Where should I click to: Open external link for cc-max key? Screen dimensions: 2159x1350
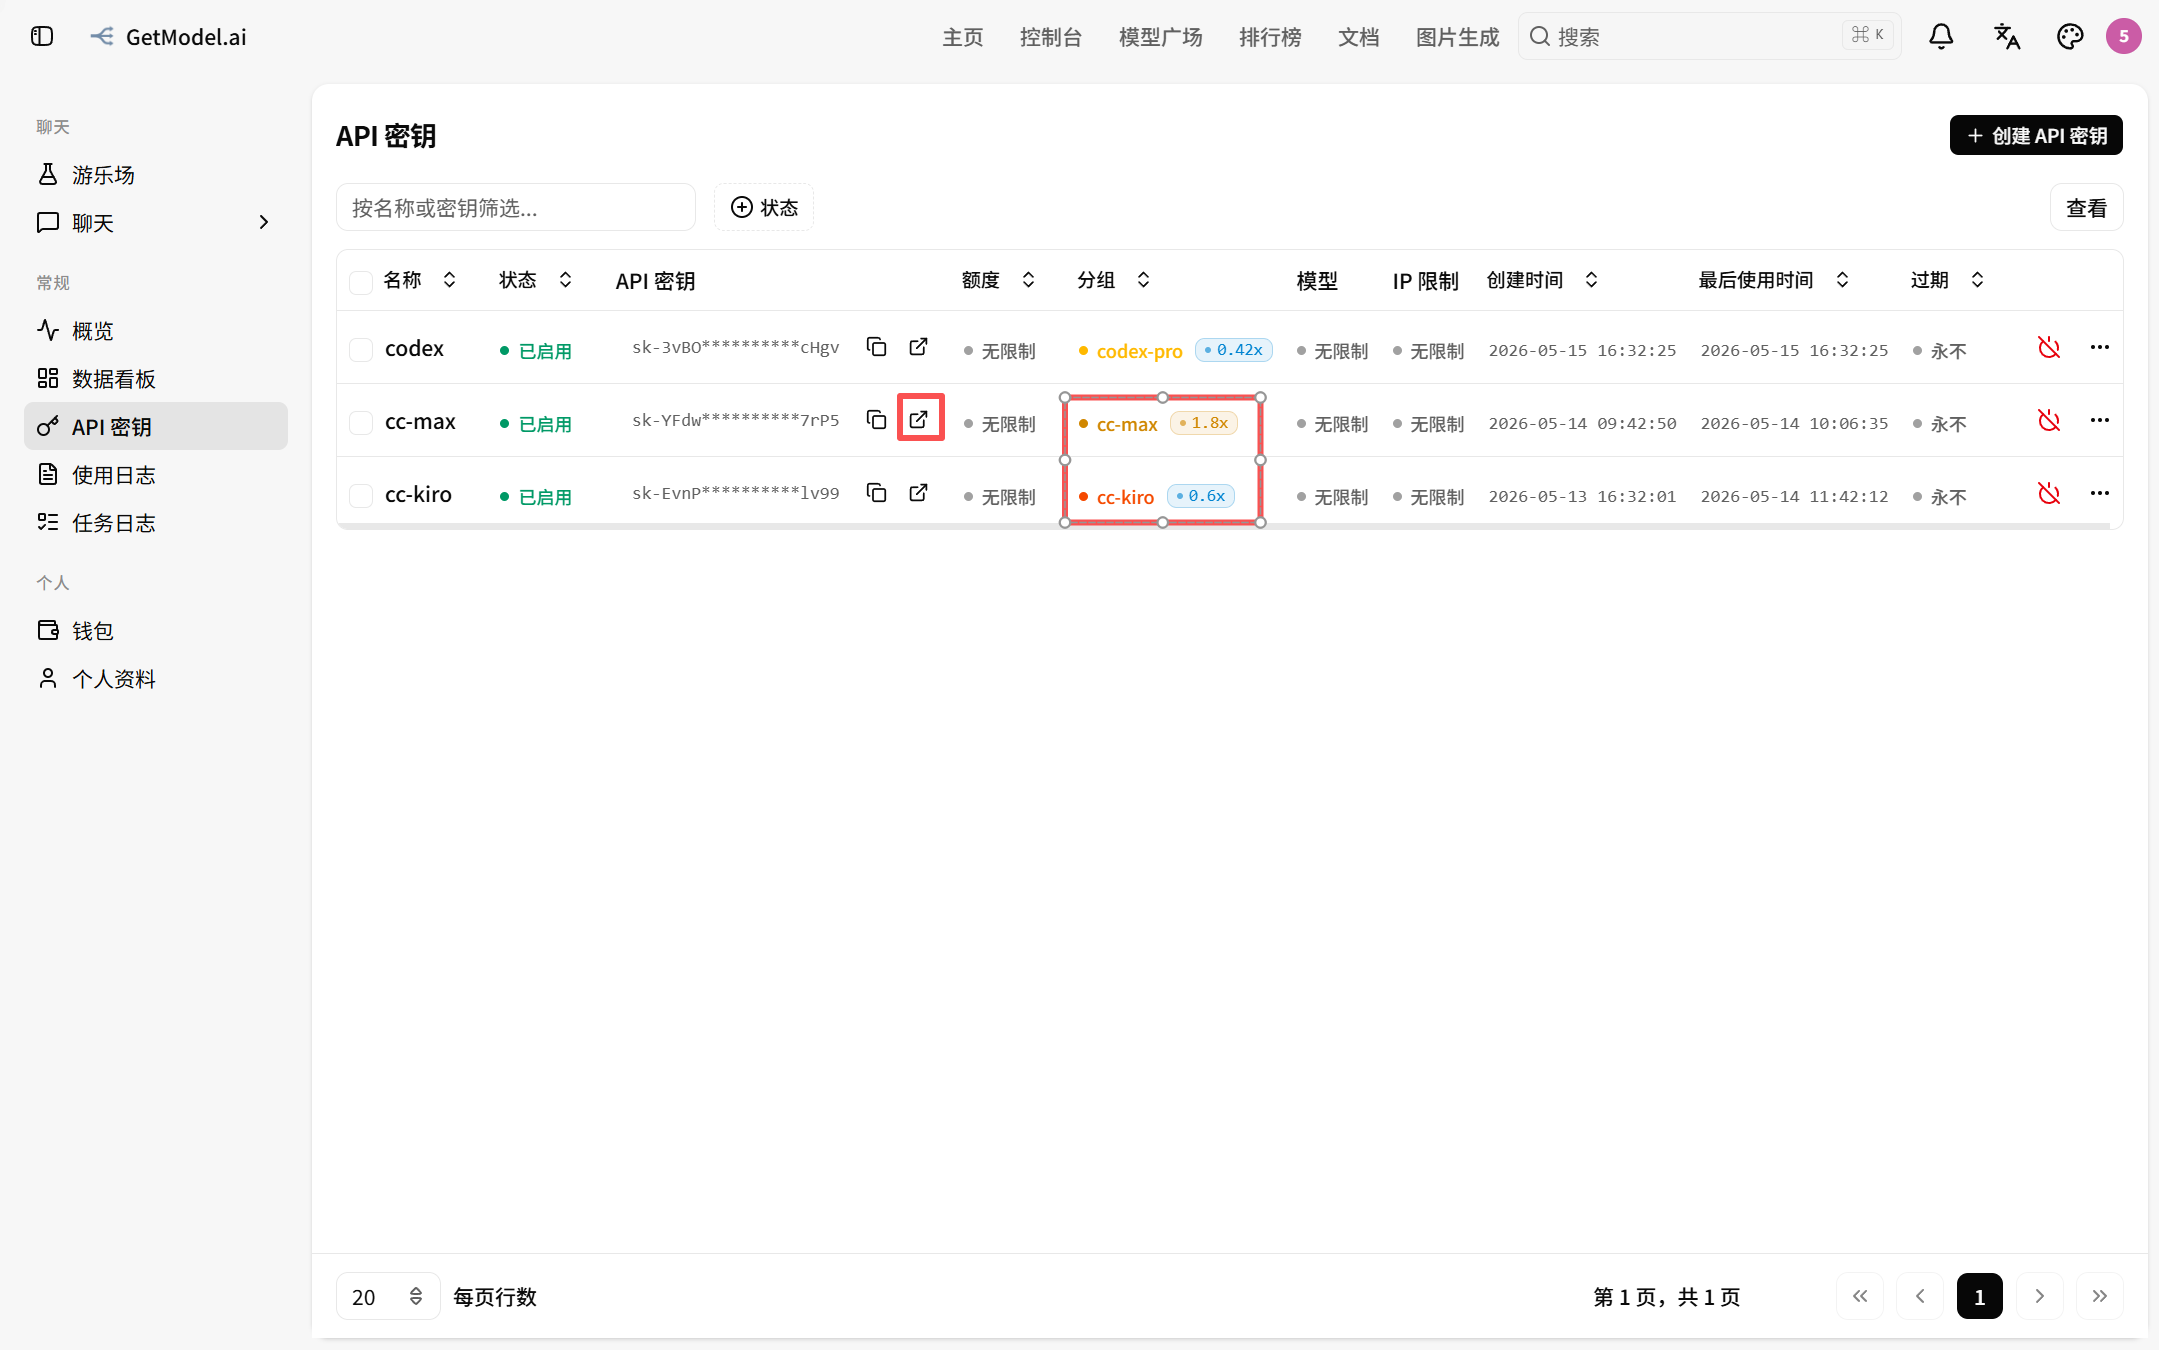click(x=919, y=419)
